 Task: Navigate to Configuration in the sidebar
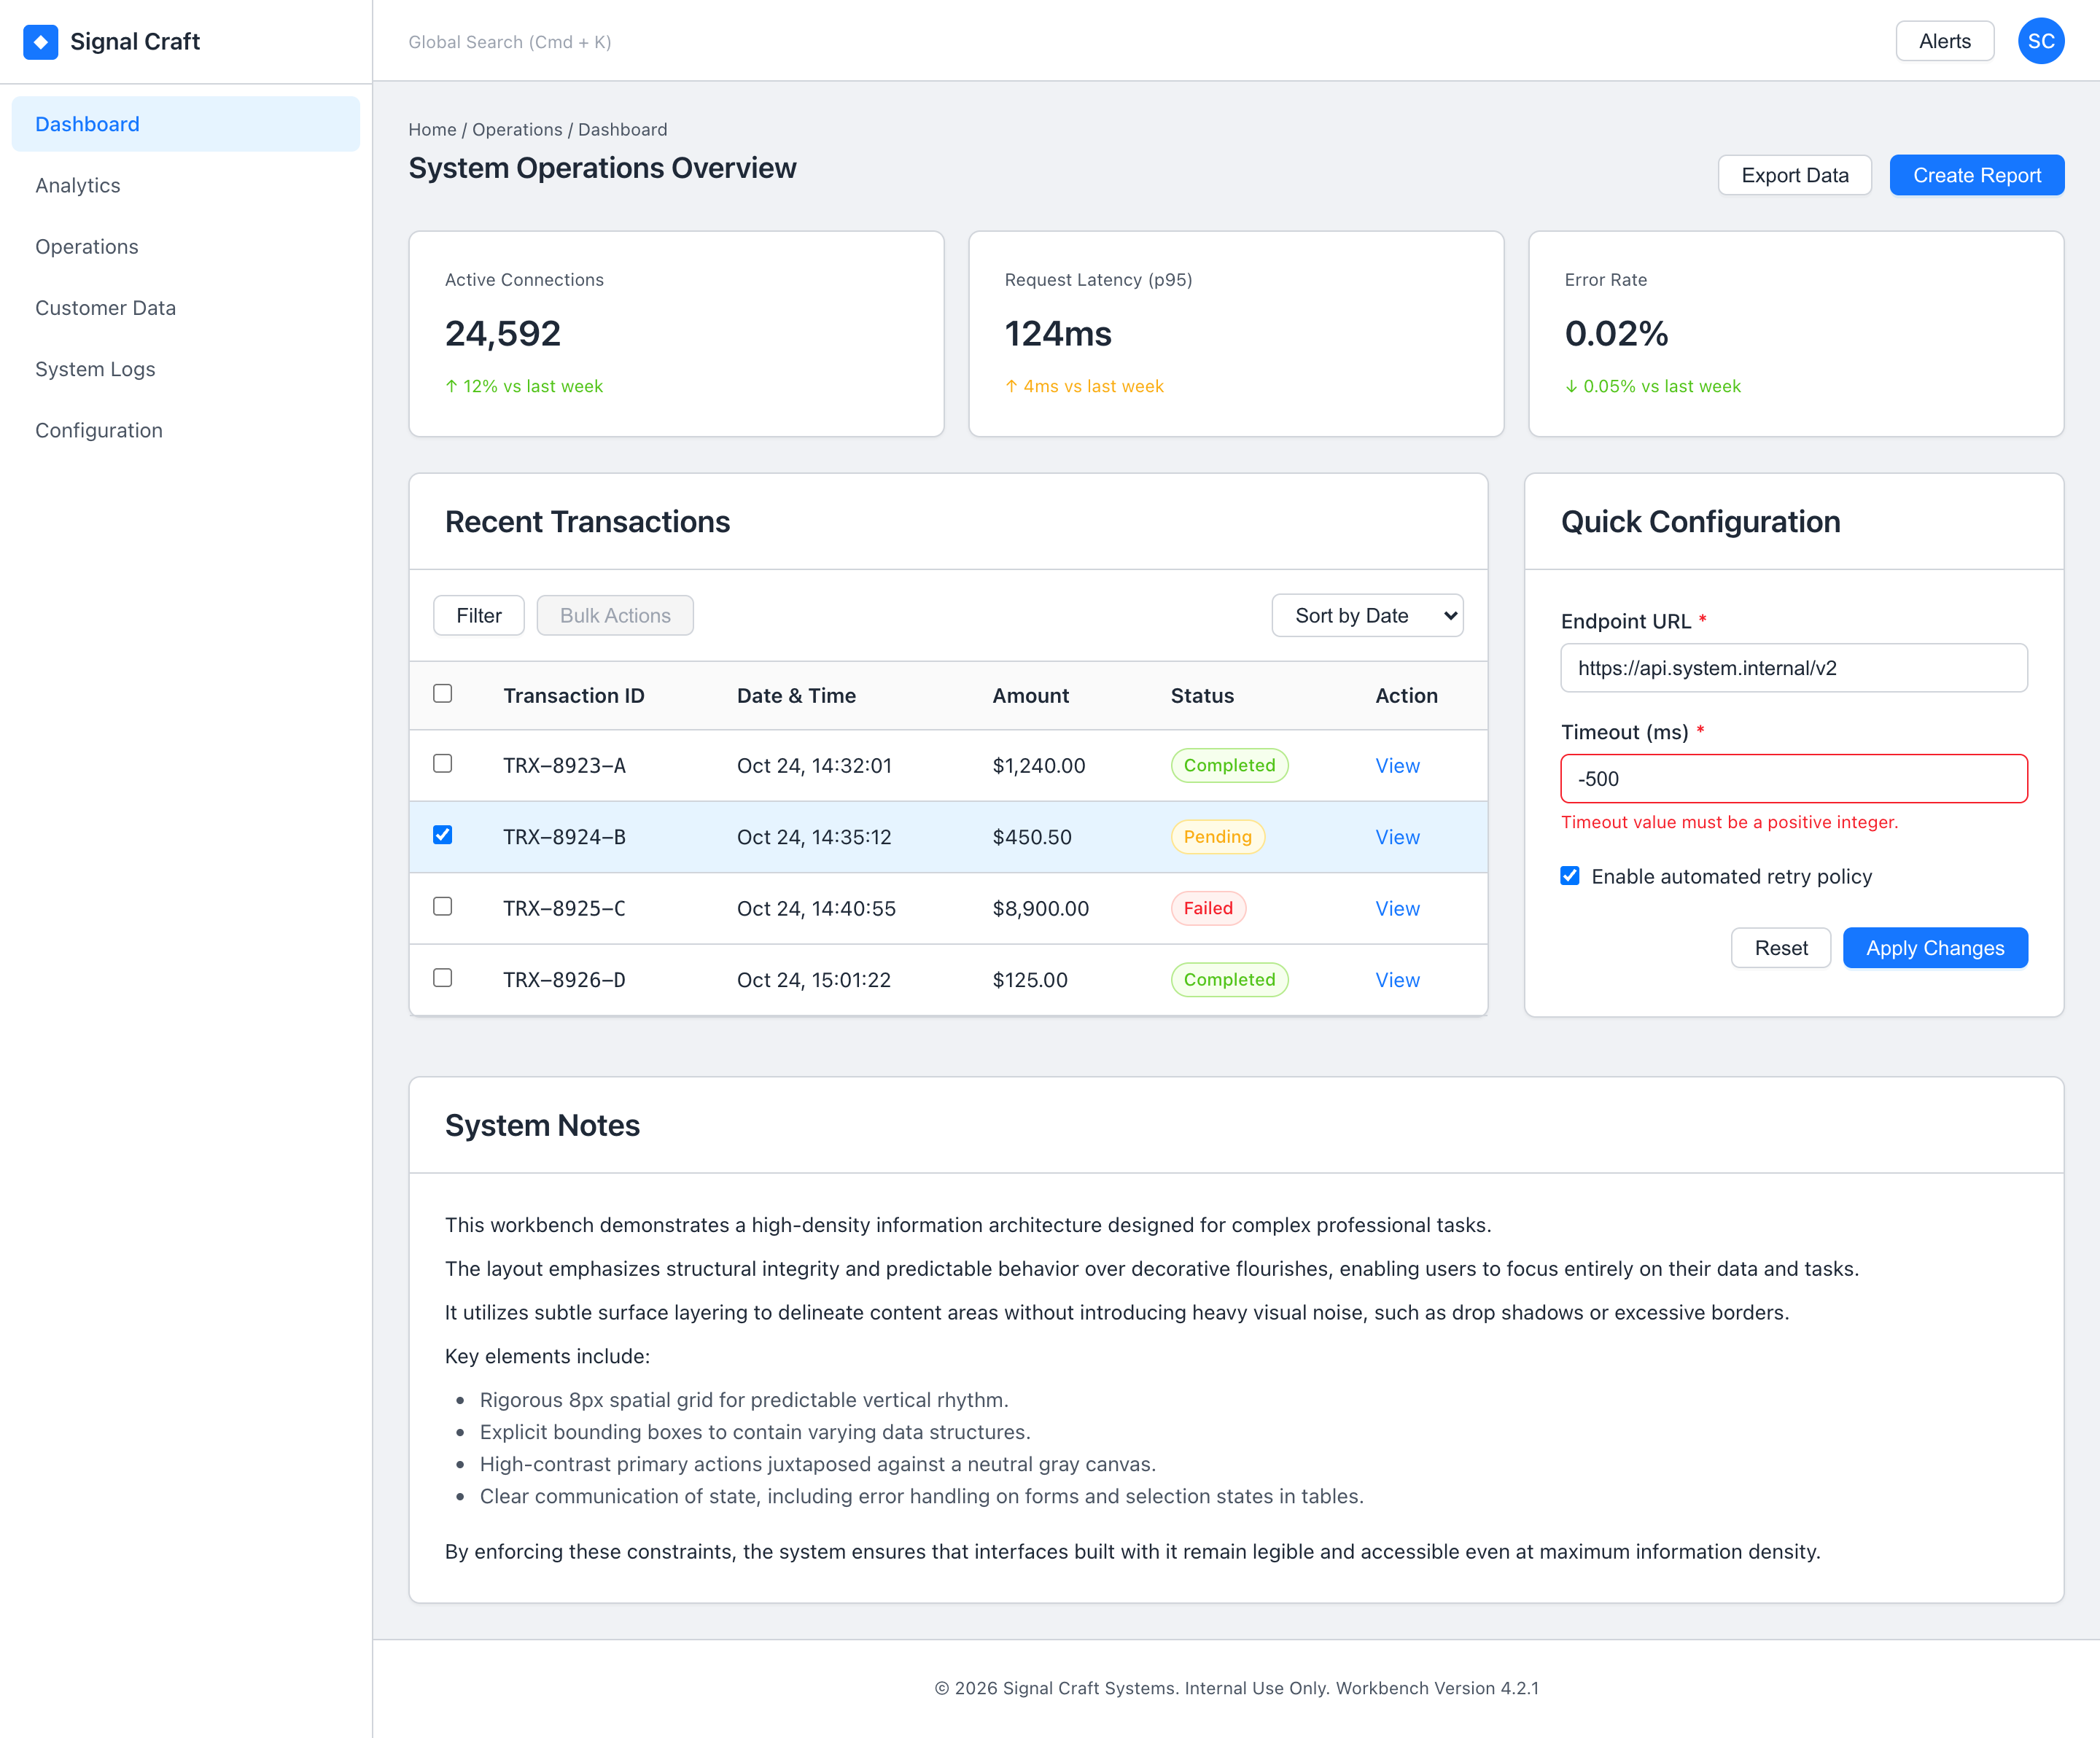pos(99,430)
